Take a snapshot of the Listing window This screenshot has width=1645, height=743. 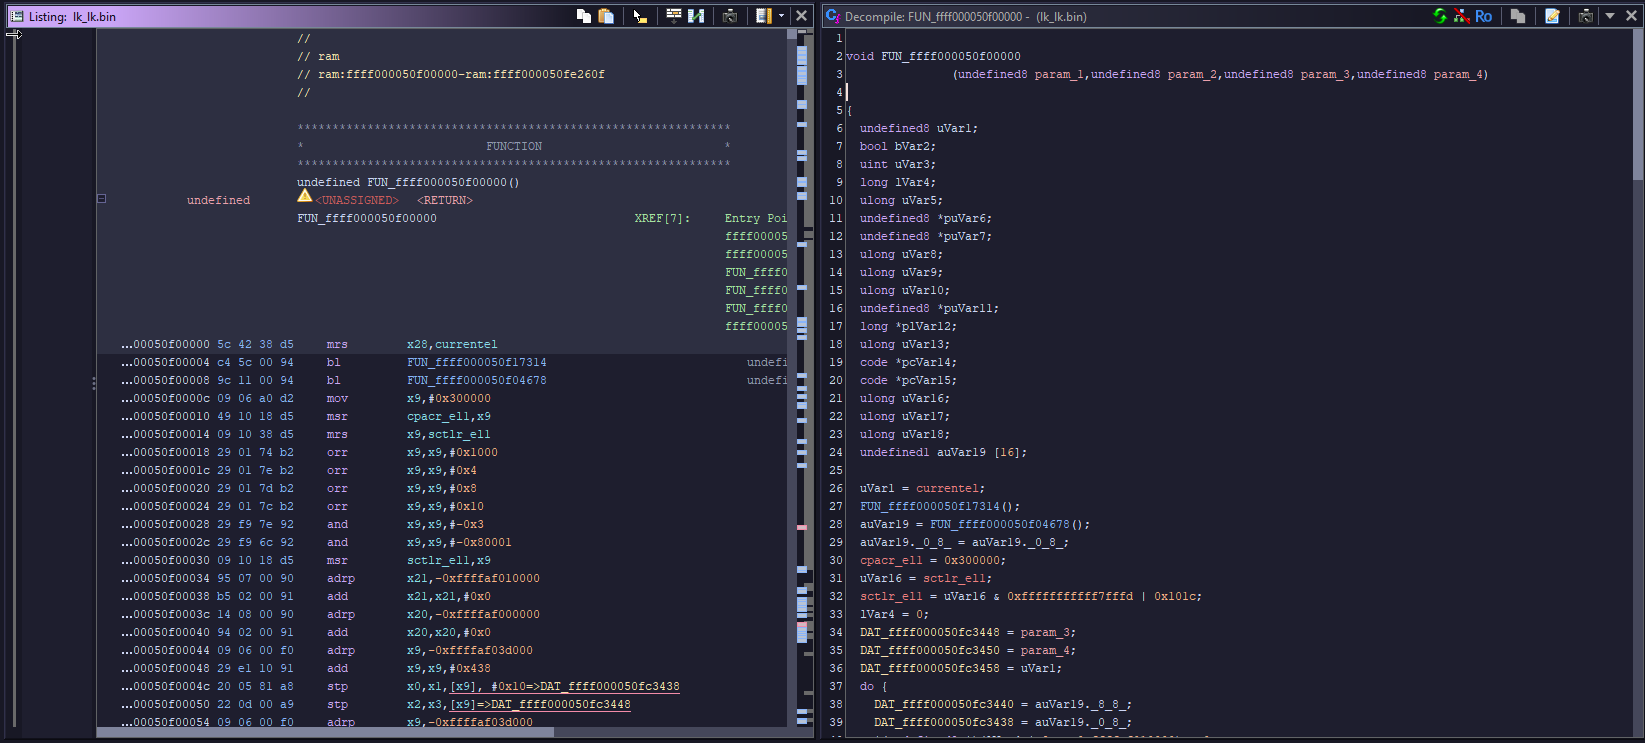tap(730, 16)
